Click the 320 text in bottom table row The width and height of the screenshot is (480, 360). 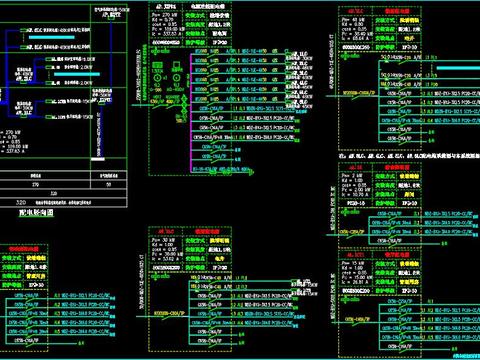point(21,202)
